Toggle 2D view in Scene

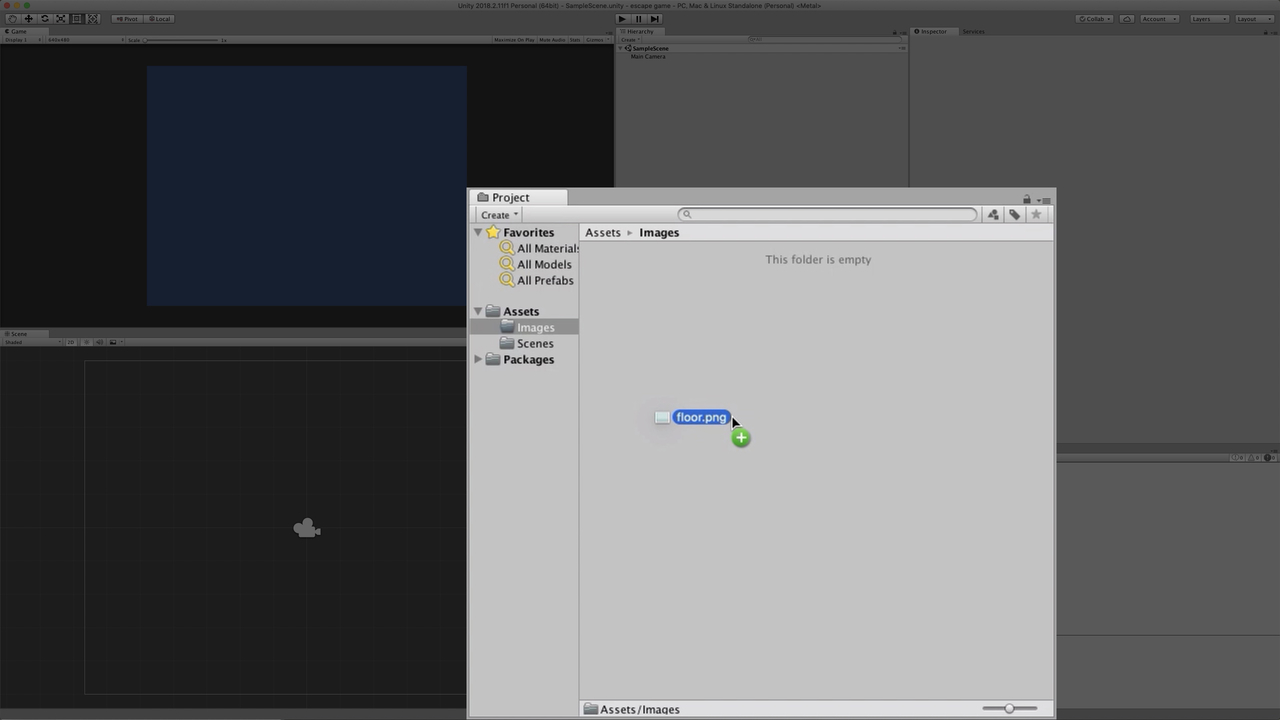(72, 342)
